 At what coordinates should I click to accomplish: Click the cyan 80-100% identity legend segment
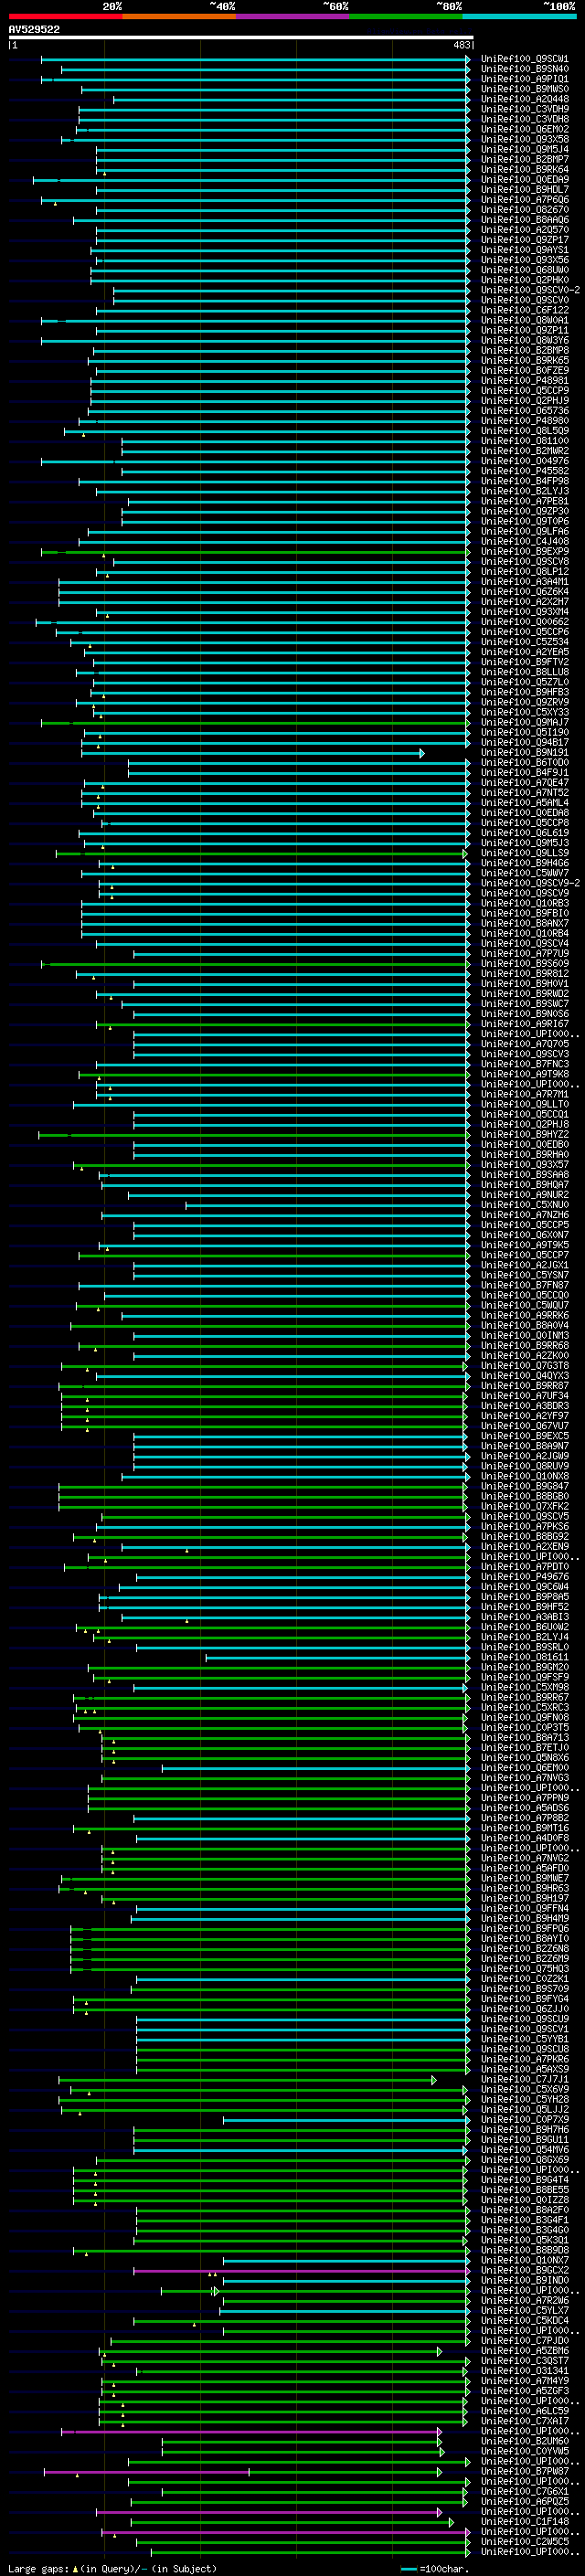(x=519, y=16)
